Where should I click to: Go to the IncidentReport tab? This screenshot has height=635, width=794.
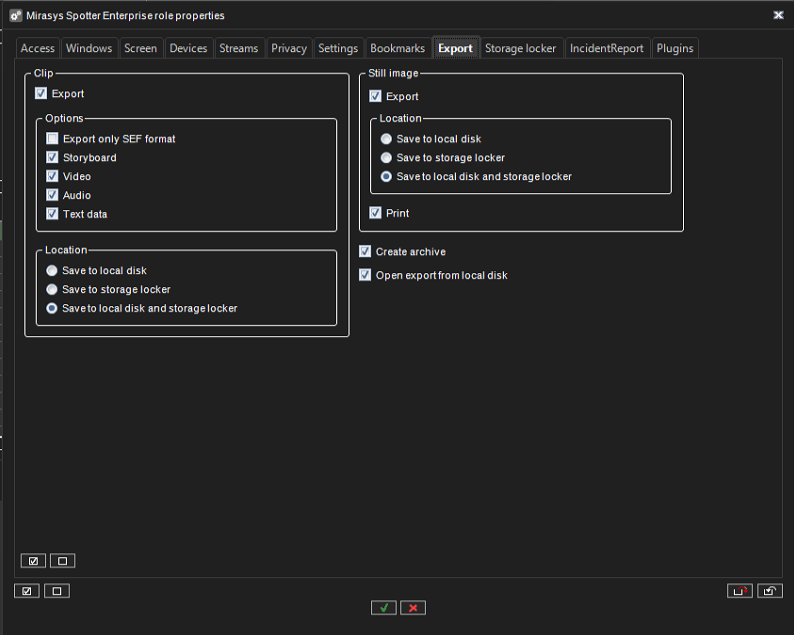607,48
